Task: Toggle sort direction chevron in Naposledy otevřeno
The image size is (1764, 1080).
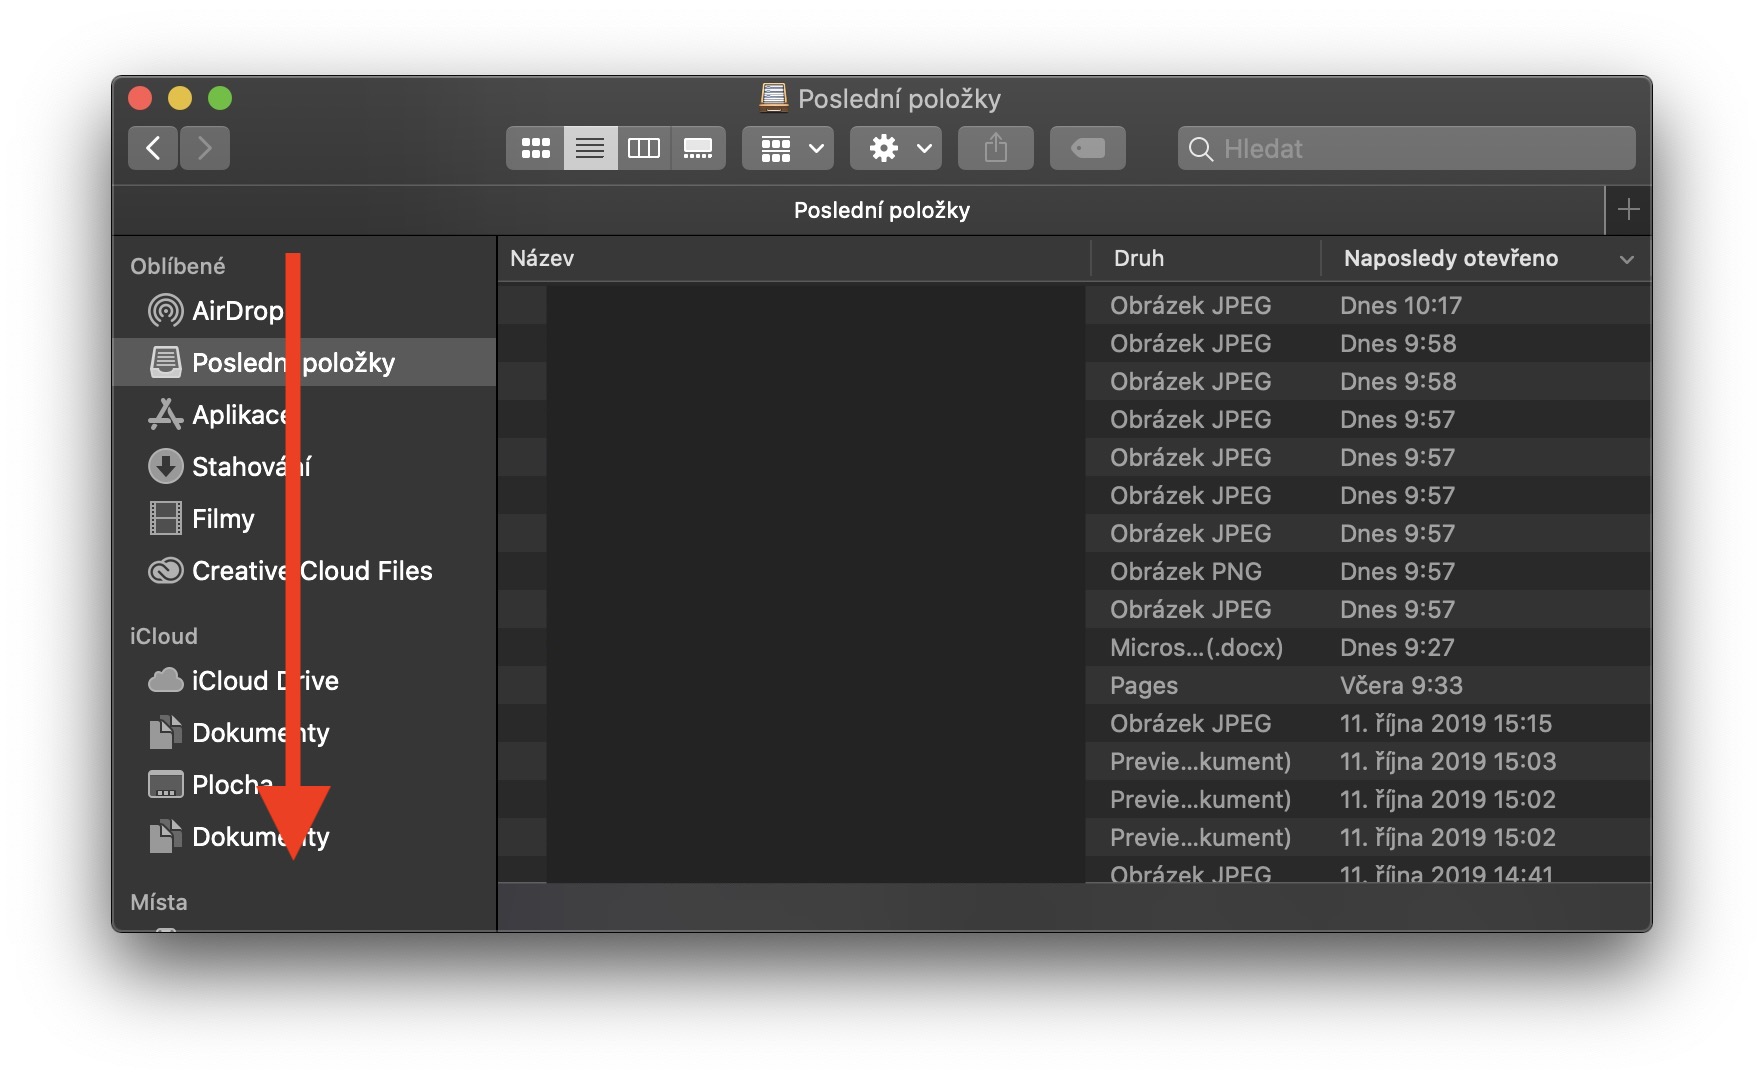Action: (1627, 259)
